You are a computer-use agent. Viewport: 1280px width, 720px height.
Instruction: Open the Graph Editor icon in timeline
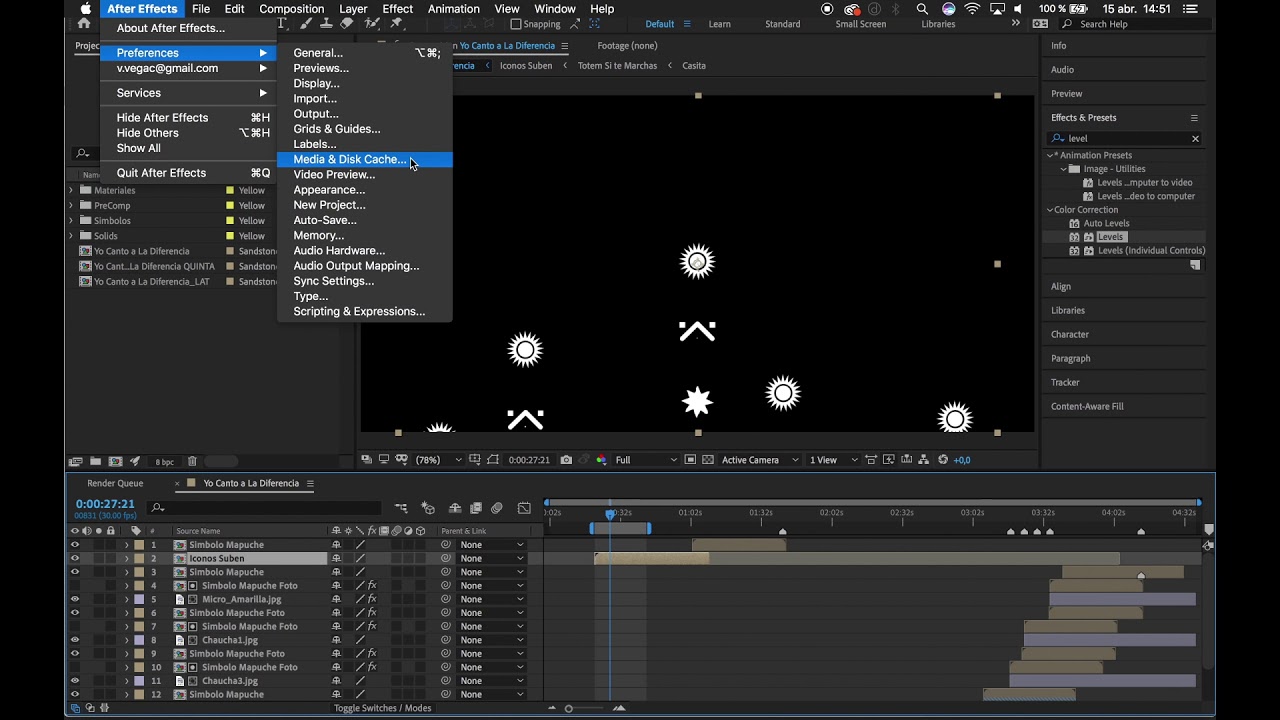coord(524,508)
